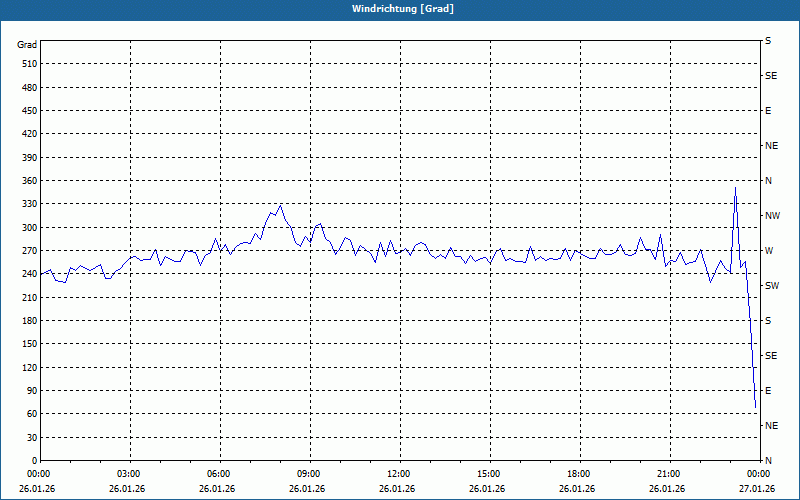Select the 18:00 time axis label

(x=579, y=474)
